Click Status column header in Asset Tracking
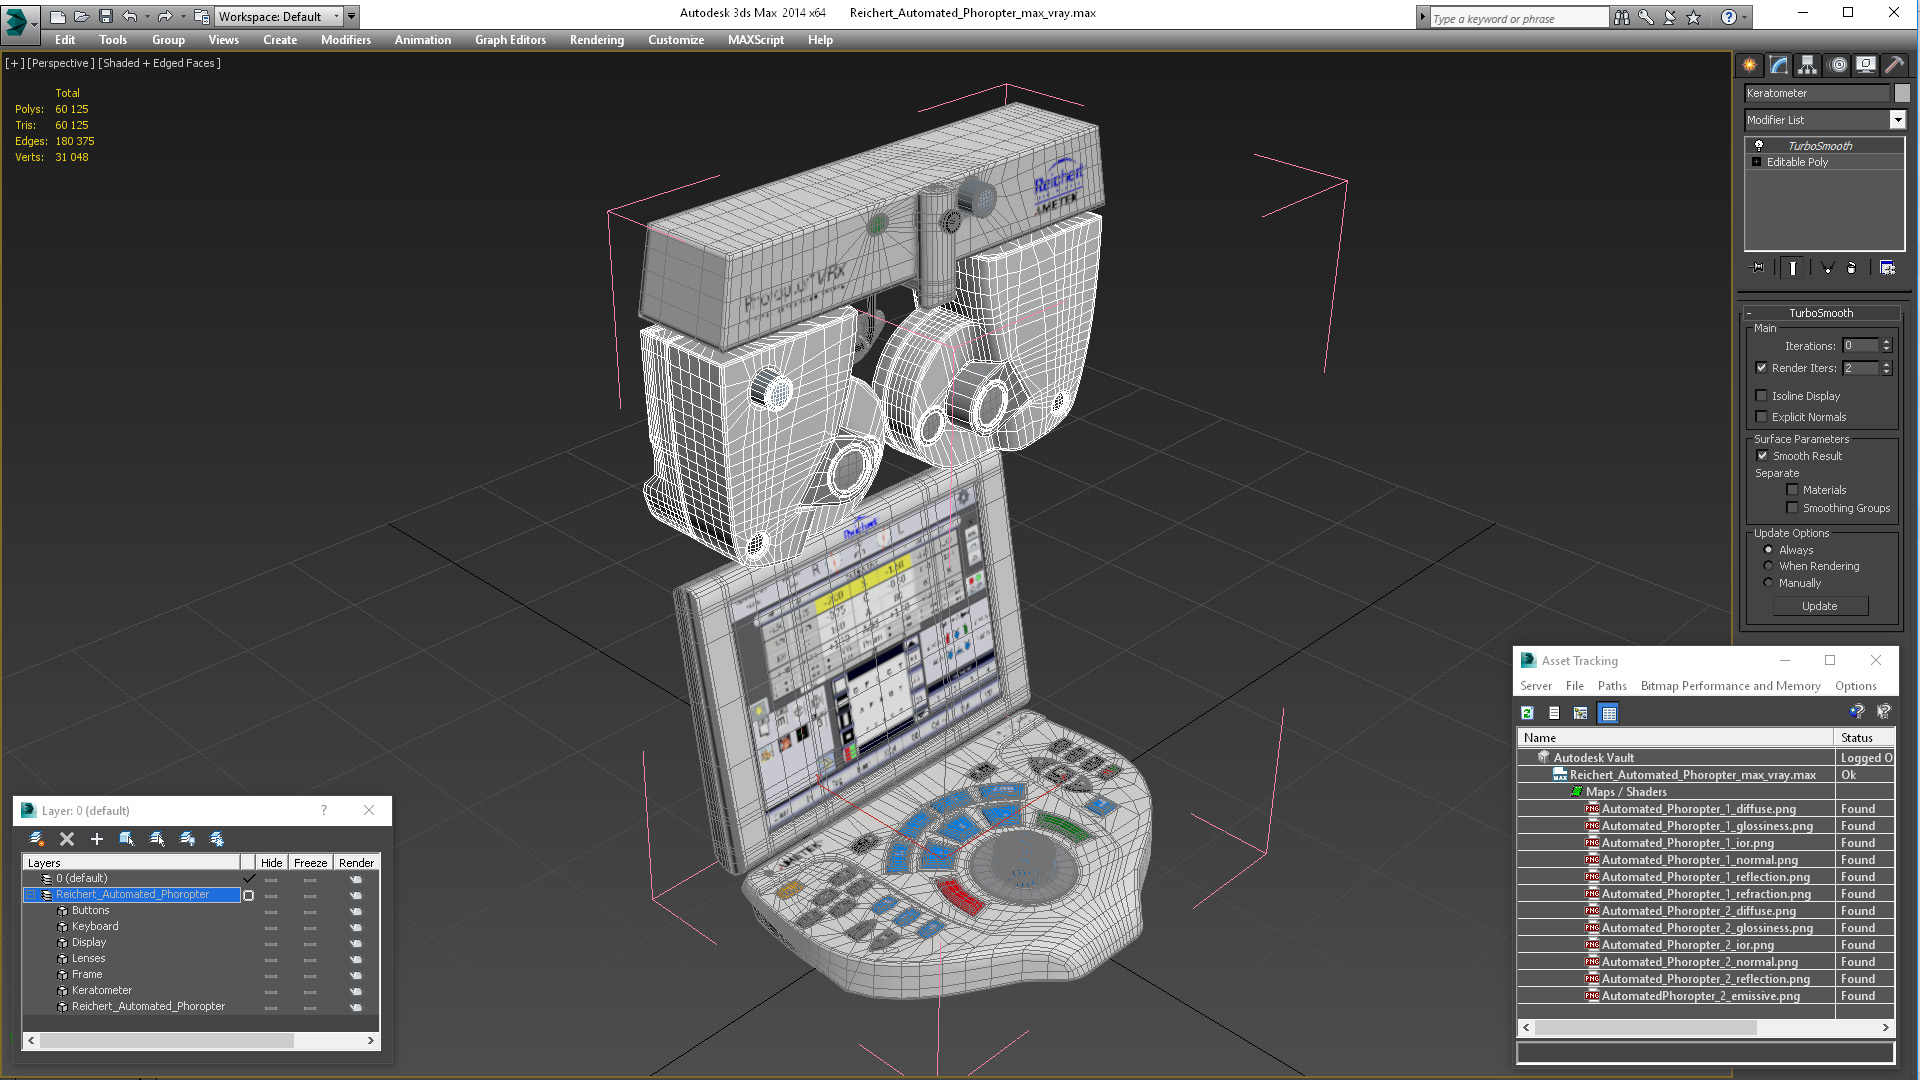The width and height of the screenshot is (1920, 1080). [1865, 738]
